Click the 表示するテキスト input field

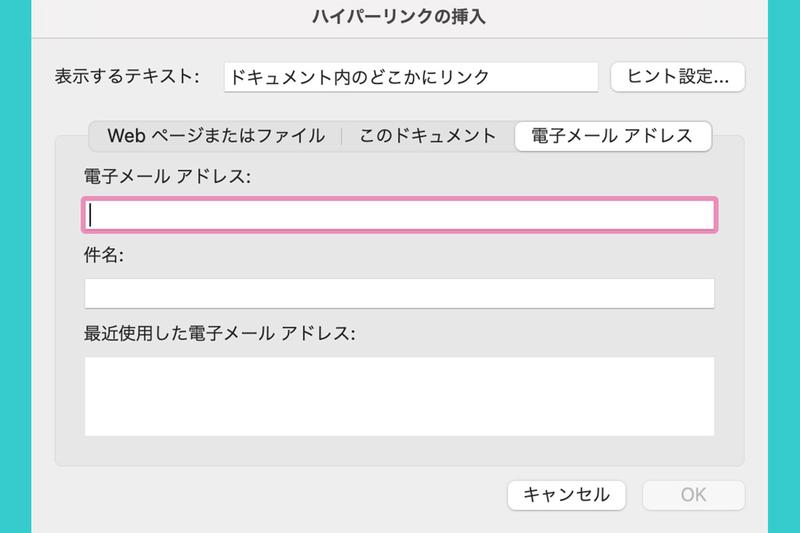coord(410,77)
